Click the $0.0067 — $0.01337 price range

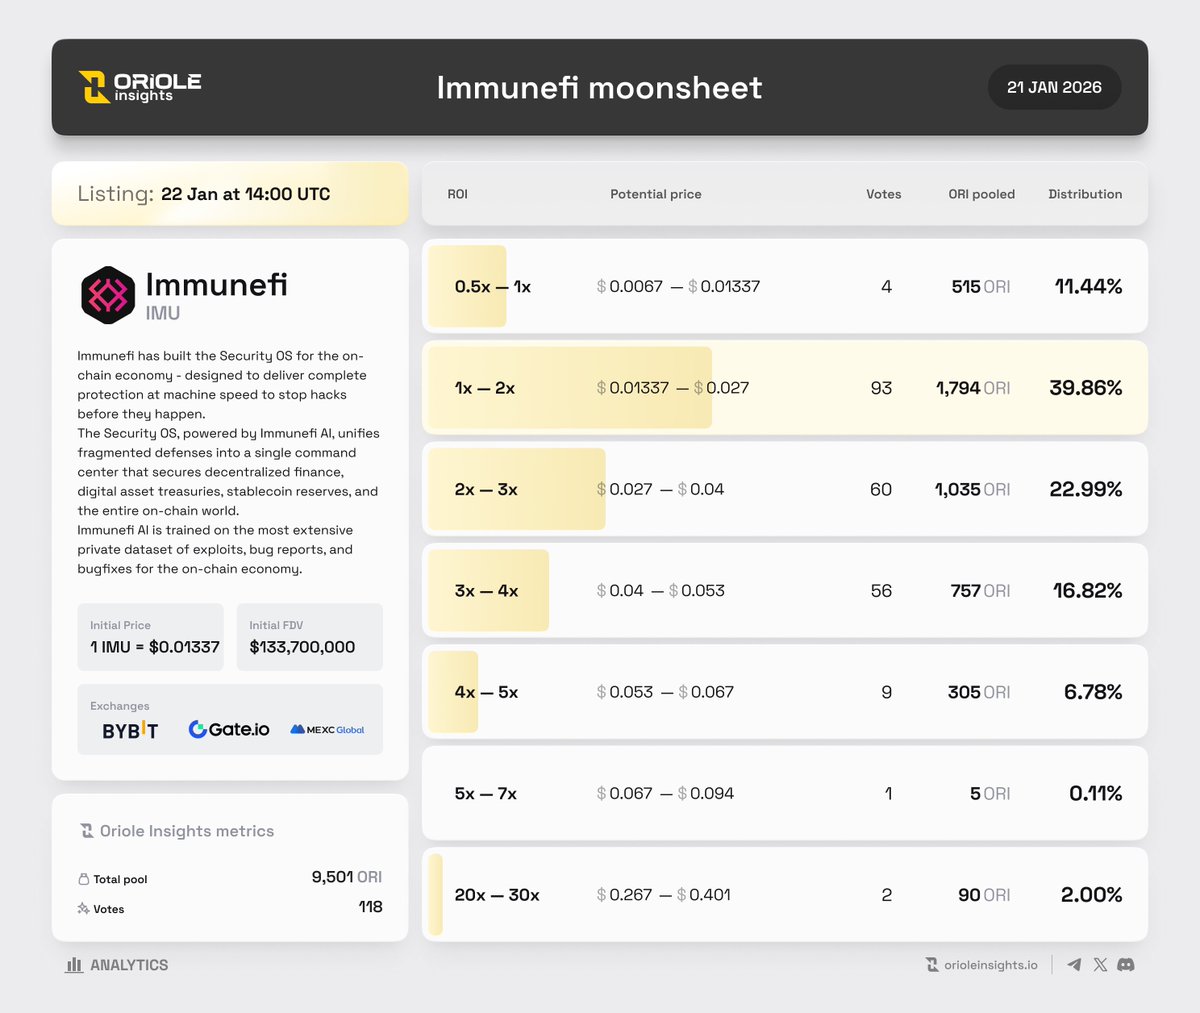click(678, 287)
